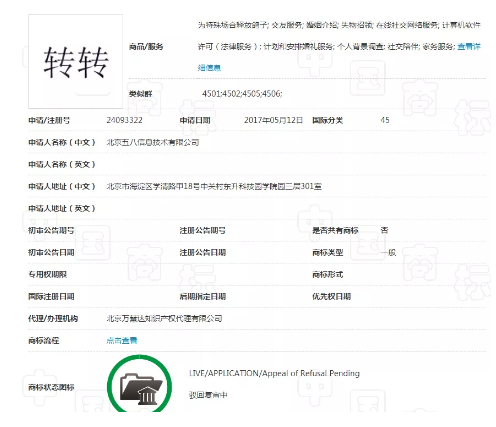Select the date 2017年05月12日
The image size is (496, 427).
click(x=273, y=120)
